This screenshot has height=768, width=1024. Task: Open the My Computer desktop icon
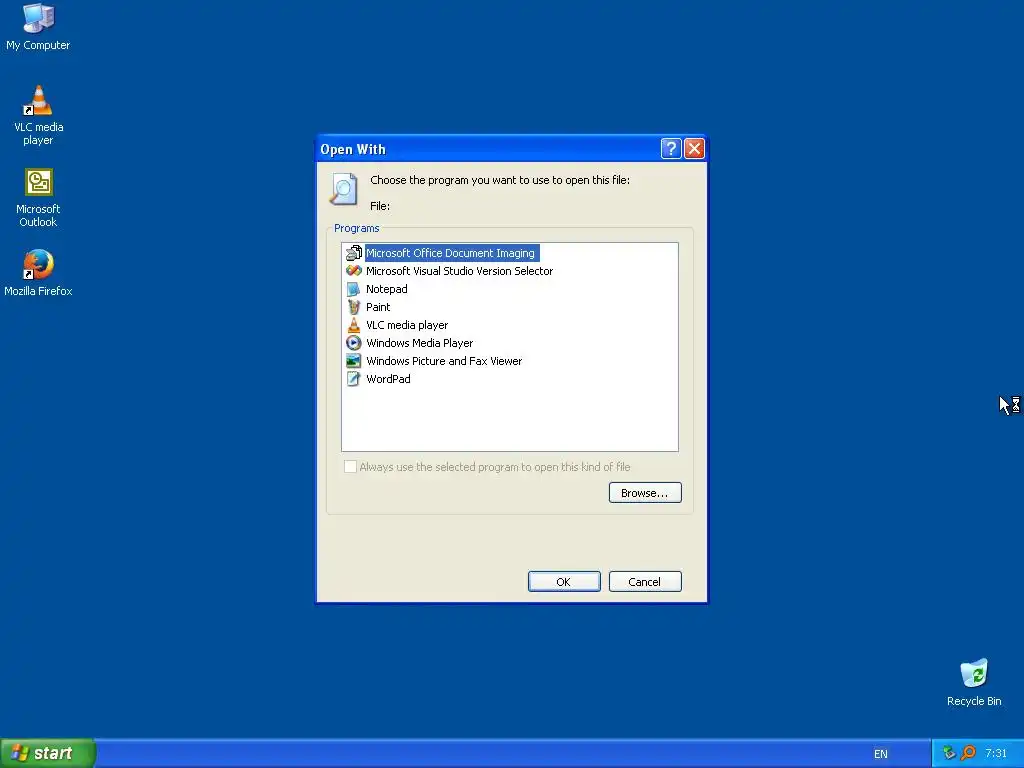tap(38, 27)
